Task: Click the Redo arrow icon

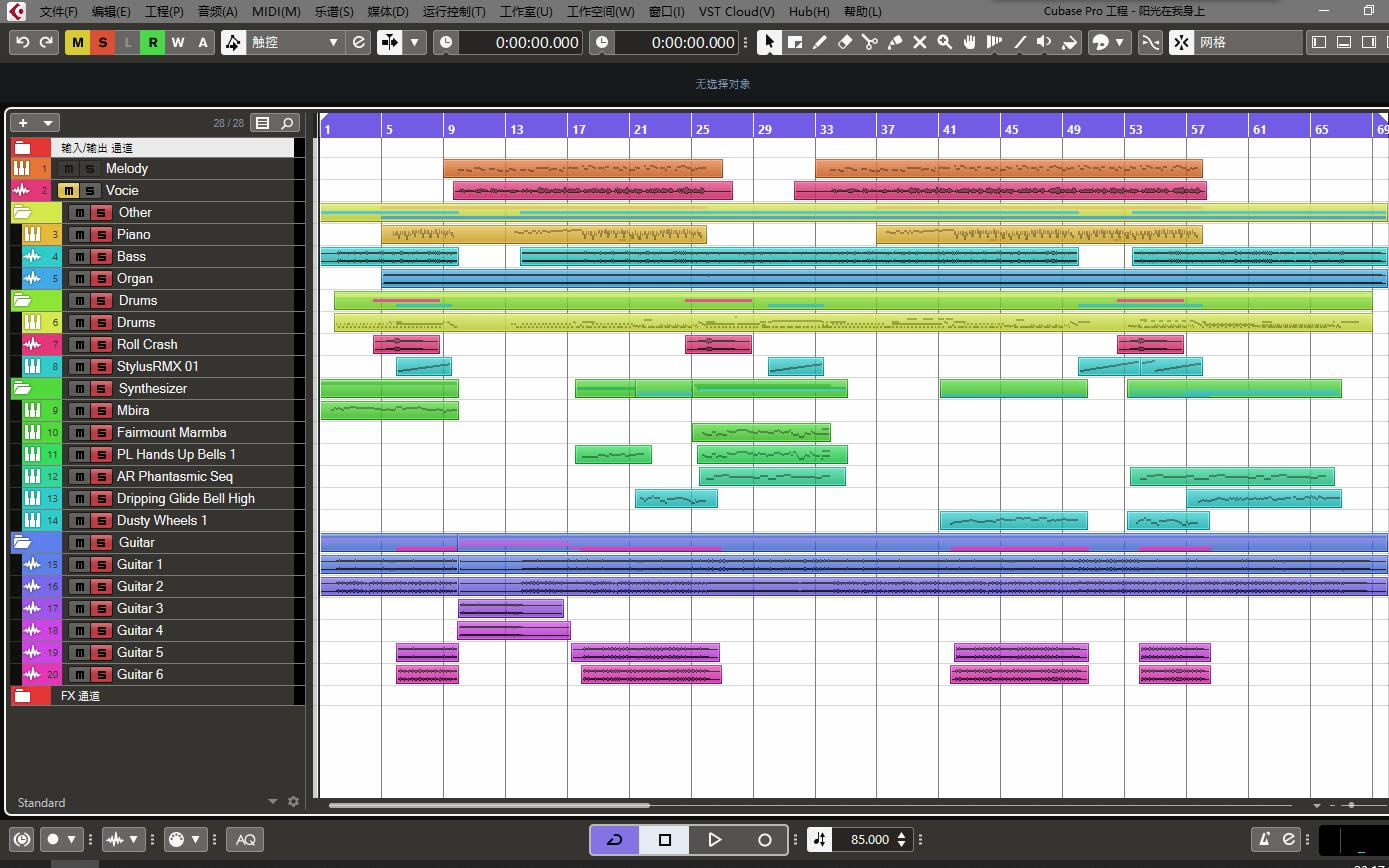Action: tap(46, 42)
